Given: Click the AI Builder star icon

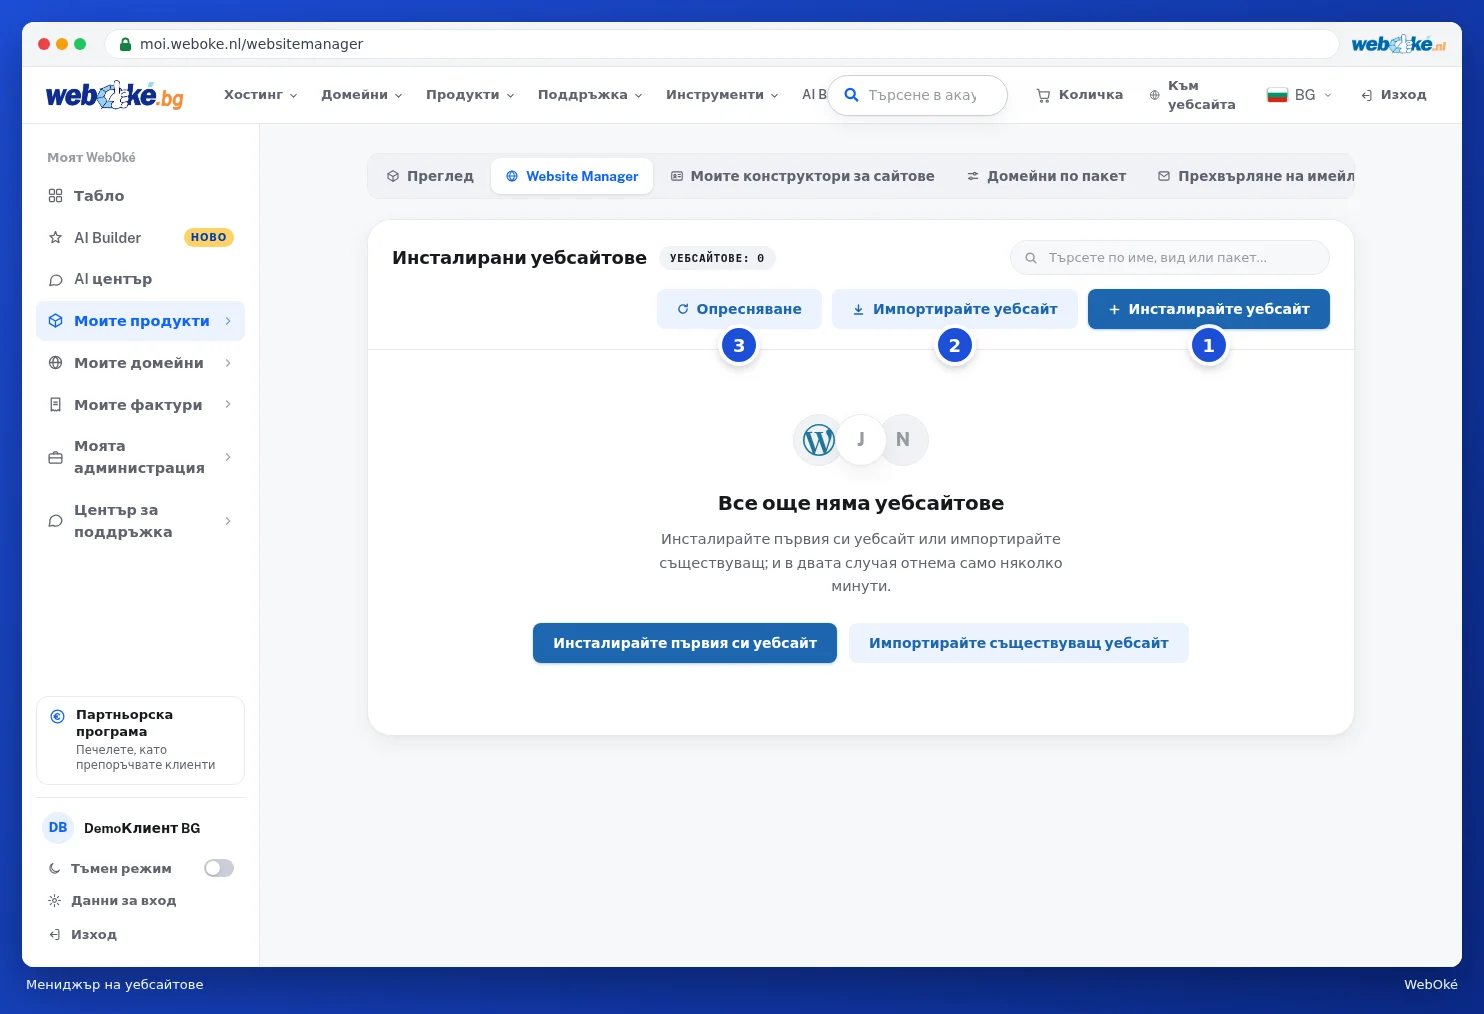Looking at the screenshot, I should coord(55,238).
